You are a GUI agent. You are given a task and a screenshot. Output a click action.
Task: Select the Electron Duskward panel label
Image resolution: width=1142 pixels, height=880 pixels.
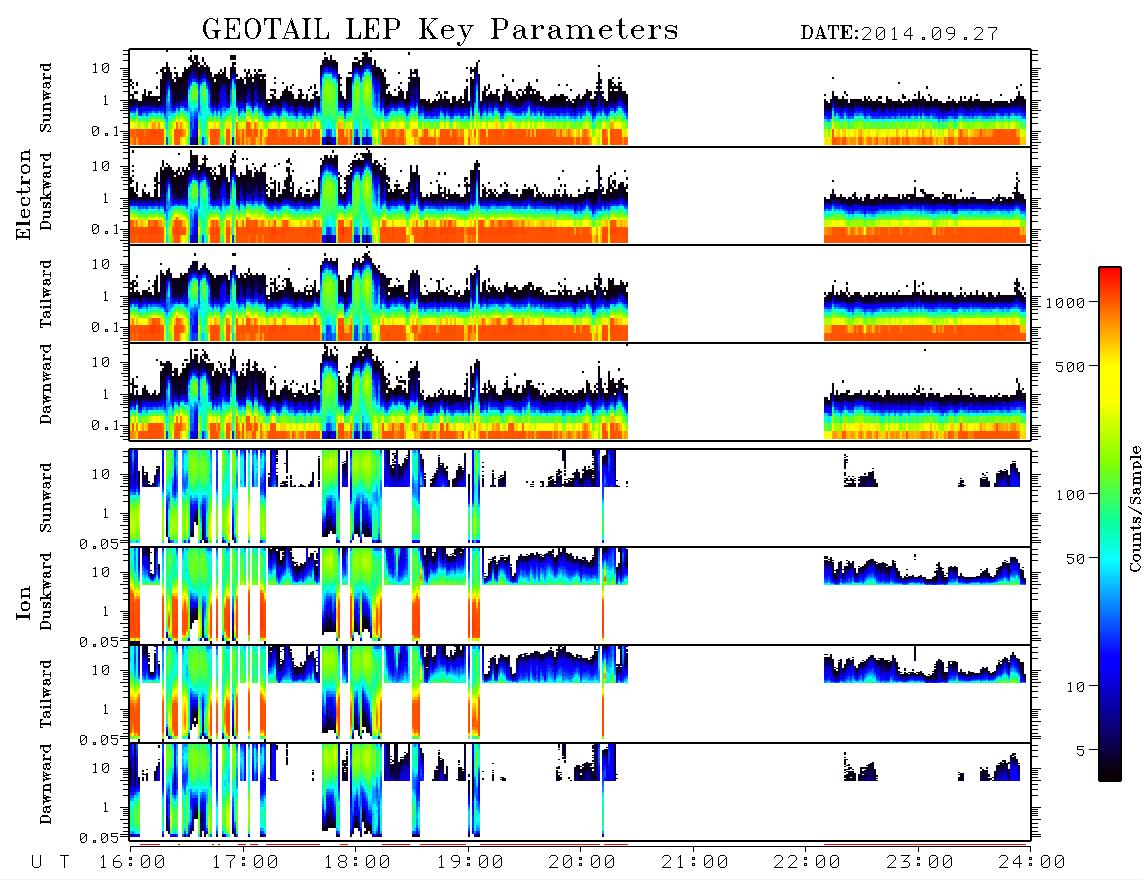46,191
